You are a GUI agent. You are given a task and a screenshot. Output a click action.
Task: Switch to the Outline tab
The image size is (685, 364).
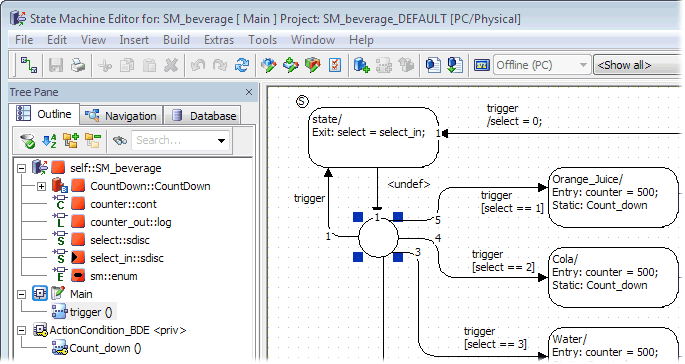tap(44, 114)
